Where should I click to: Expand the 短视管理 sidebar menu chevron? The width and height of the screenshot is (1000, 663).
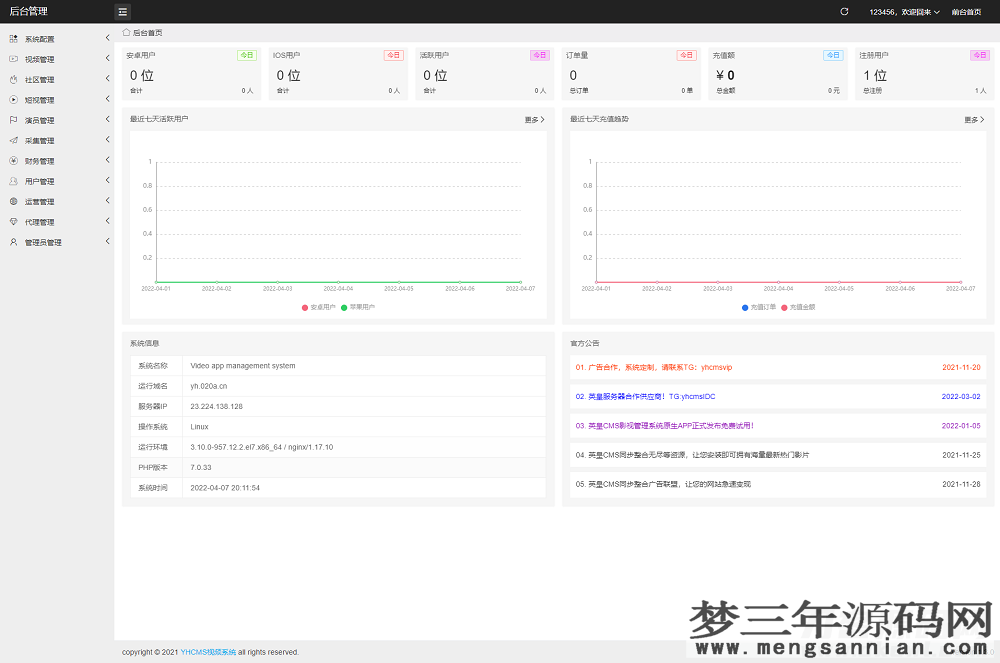pyautogui.click(x=107, y=99)
